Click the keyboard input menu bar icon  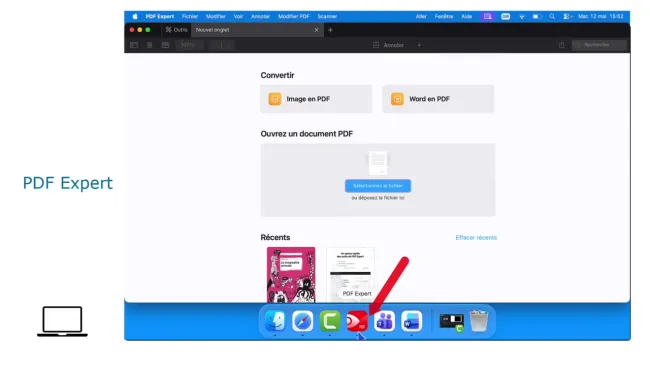coord(505,17)
